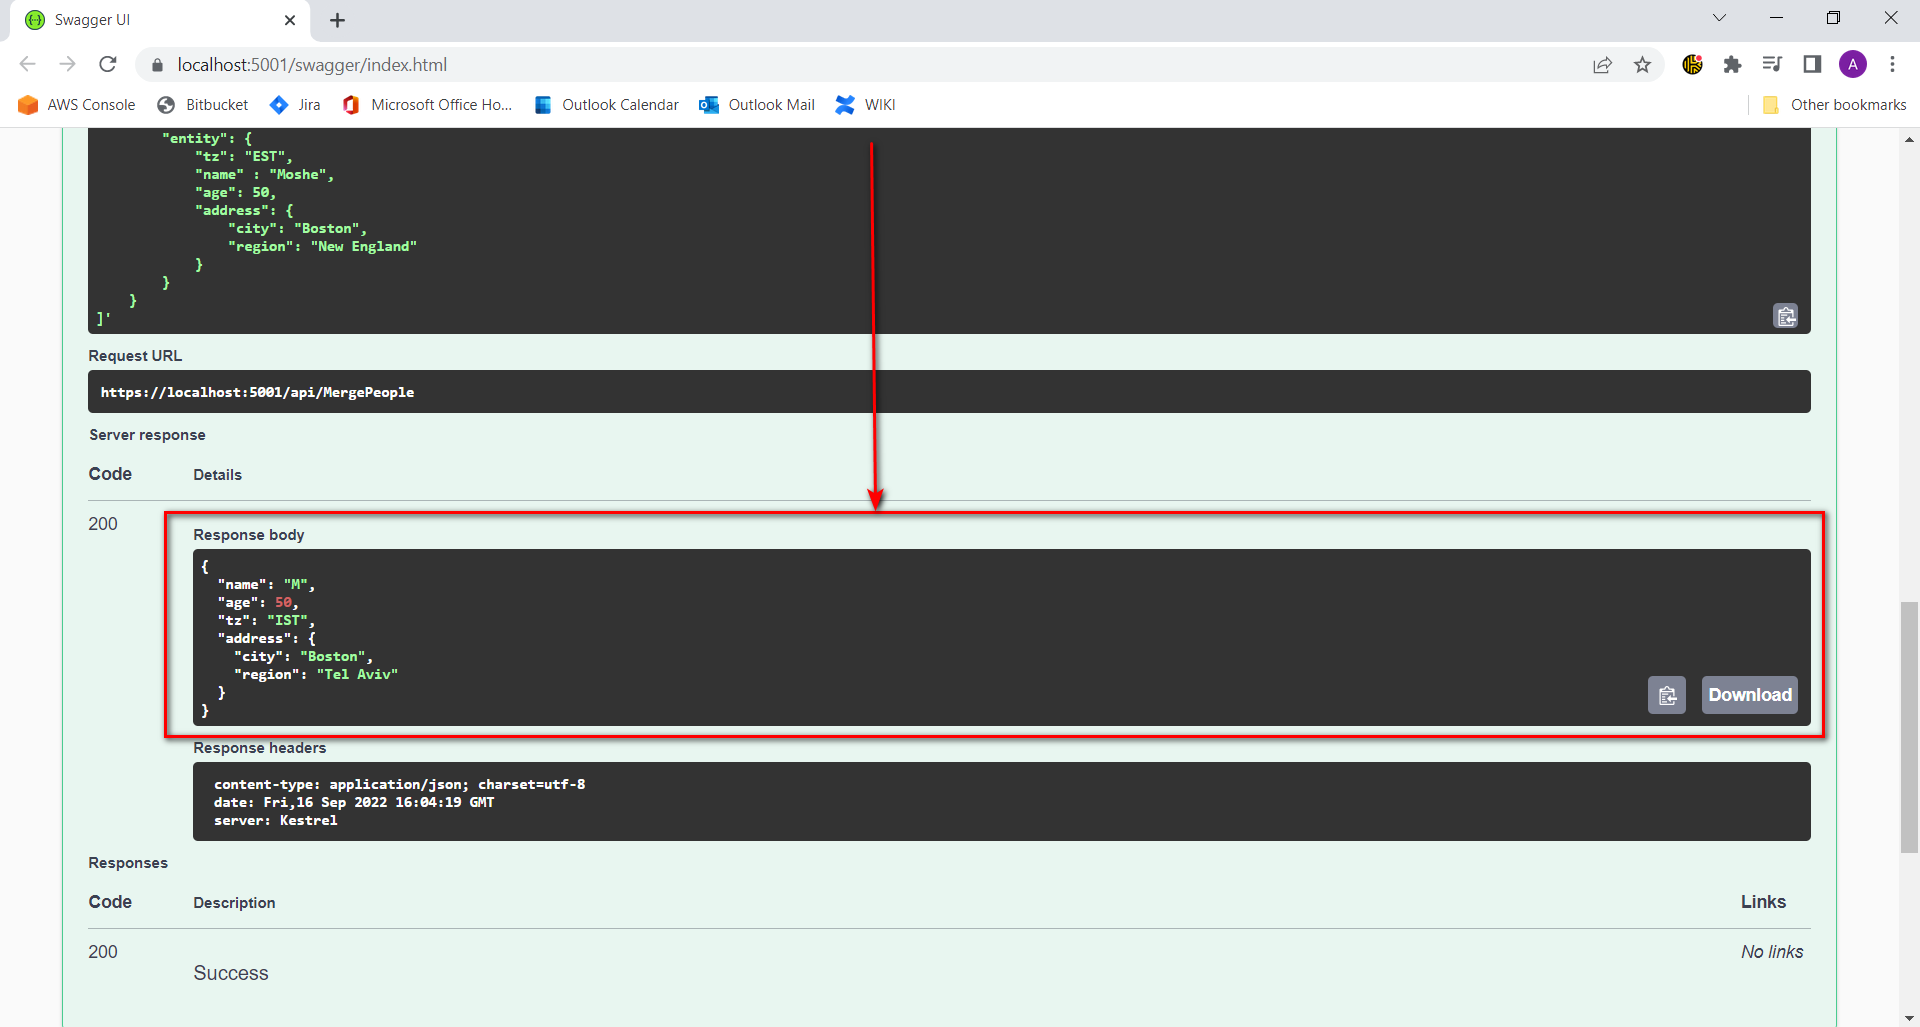Open a new browser tab
Screen dimensions: 1920x1027
click(337, 20)
